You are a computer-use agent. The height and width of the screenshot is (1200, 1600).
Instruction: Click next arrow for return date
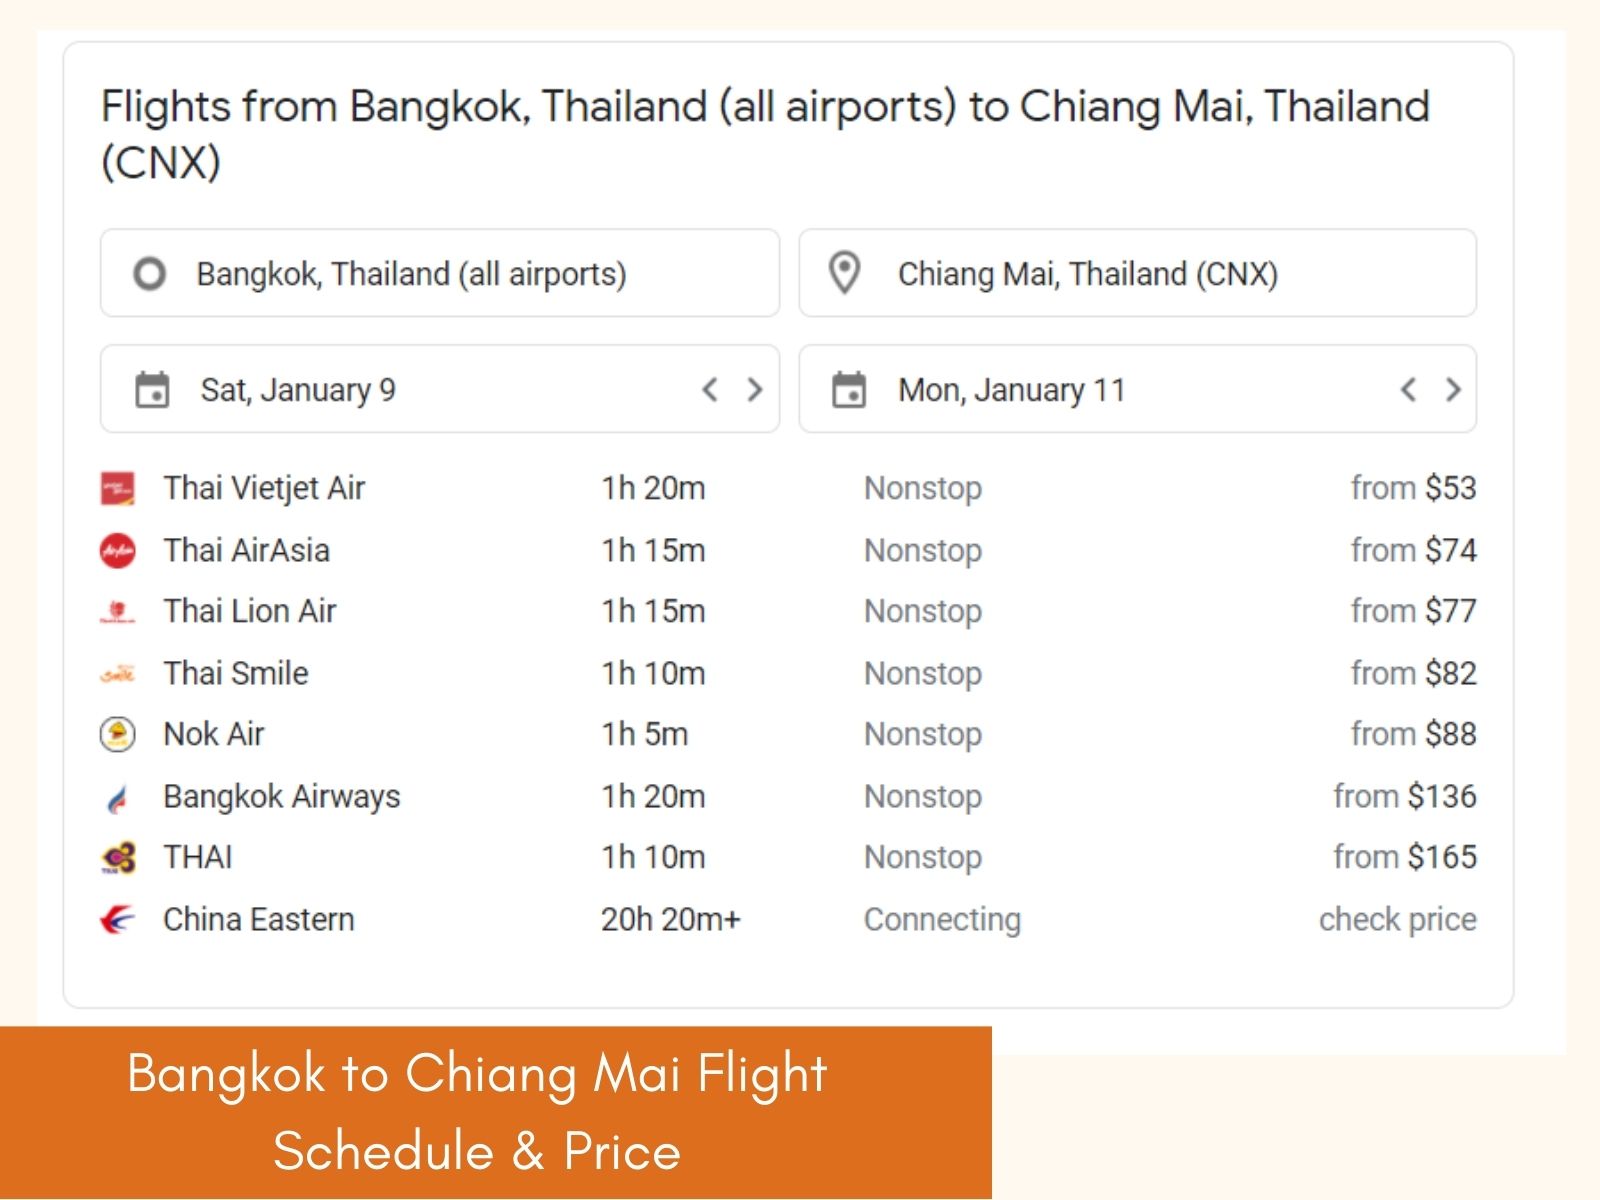(1453, 390)
